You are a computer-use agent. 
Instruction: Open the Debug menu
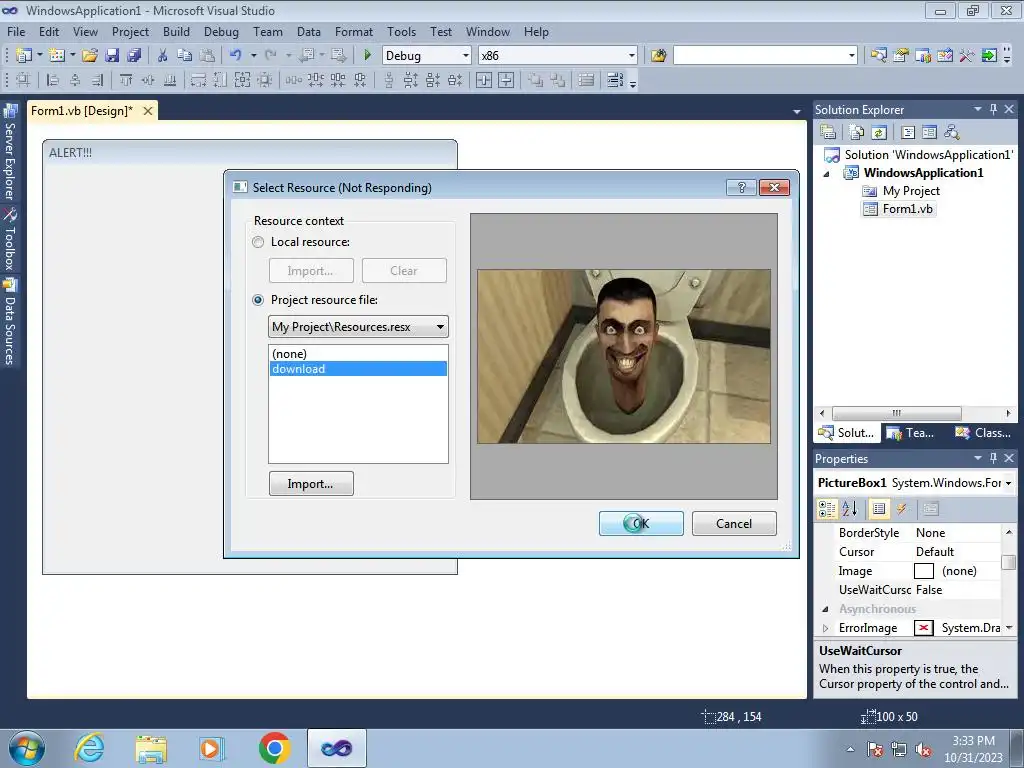(x=221, y=31)
